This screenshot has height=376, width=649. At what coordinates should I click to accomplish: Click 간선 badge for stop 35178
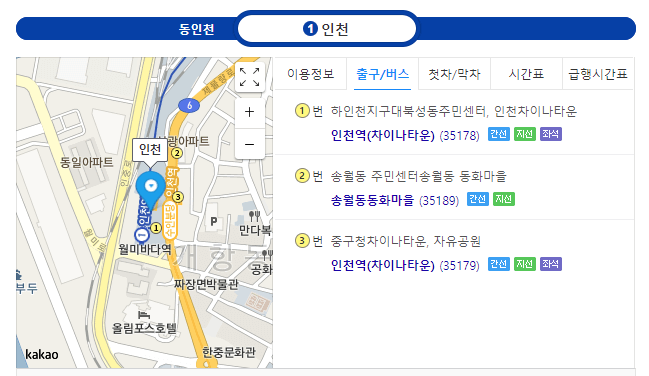point(498,134)
